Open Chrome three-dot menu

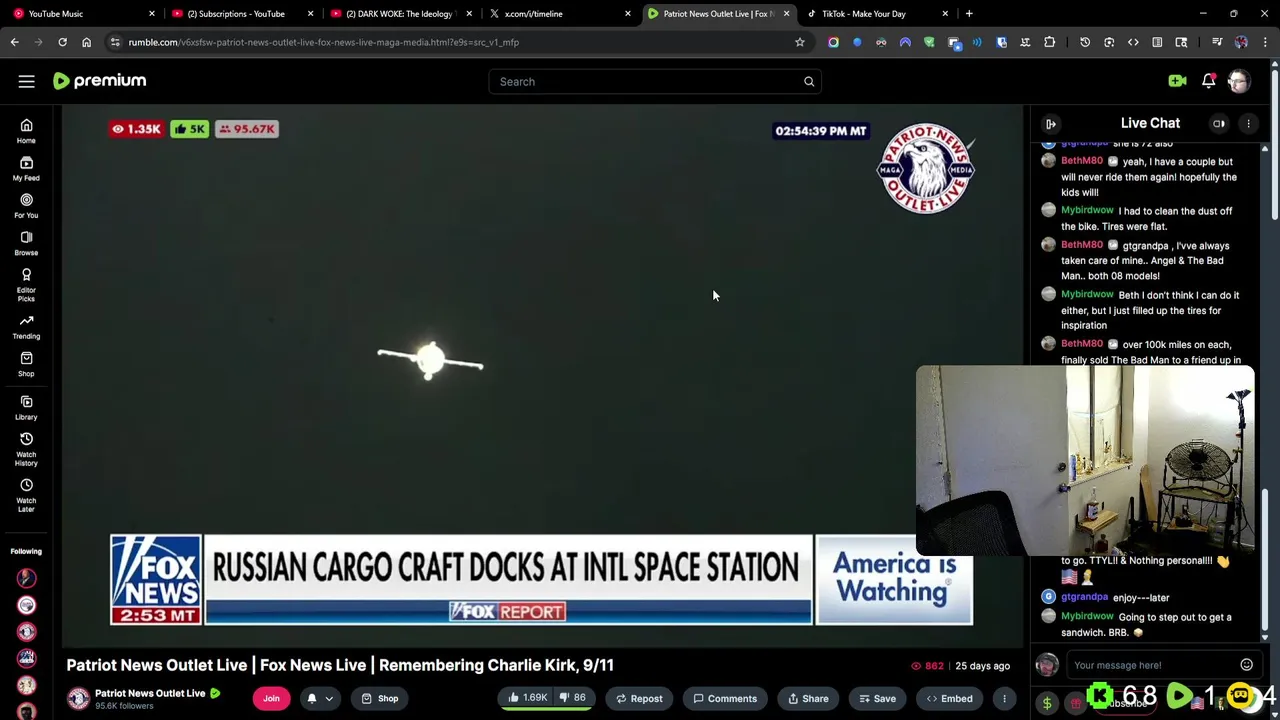click(x=1265, y=42)
